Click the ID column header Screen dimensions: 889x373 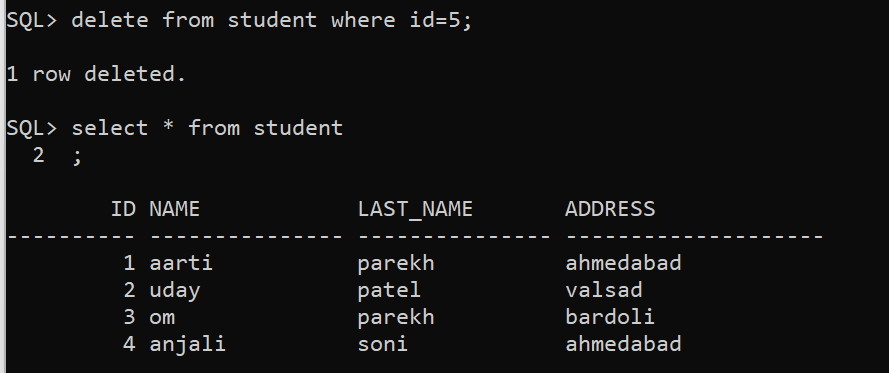(123, 209)
